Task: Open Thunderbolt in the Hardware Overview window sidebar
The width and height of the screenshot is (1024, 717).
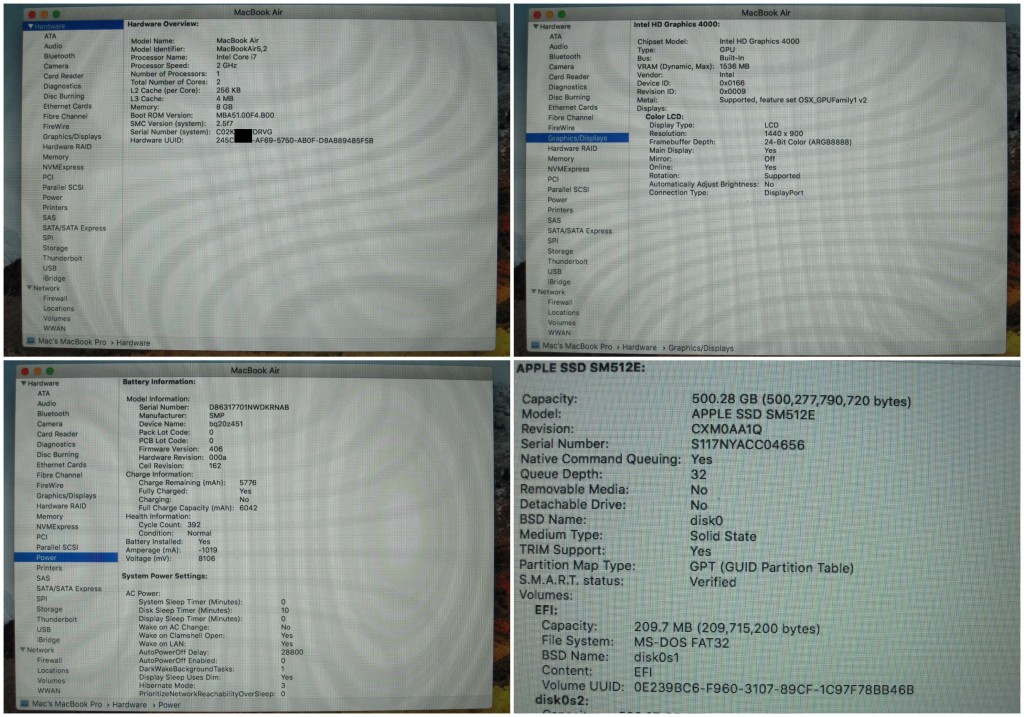Action: tap(62, 258)
